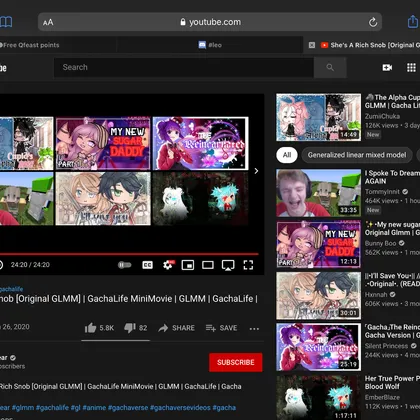Viewport: 420px width, 420px height.
Task: Open the Safari share sheet icon
Action: pyautogui.click(x=413, y=22)
